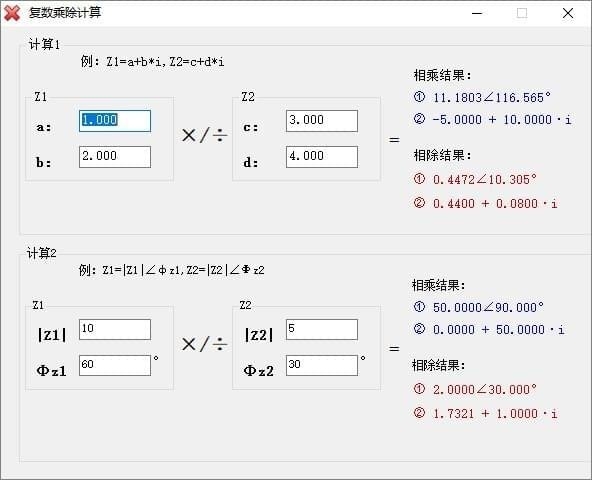Click input field c containing 3.000
Viewport: 592px width, 480px height.
(322, 121)
